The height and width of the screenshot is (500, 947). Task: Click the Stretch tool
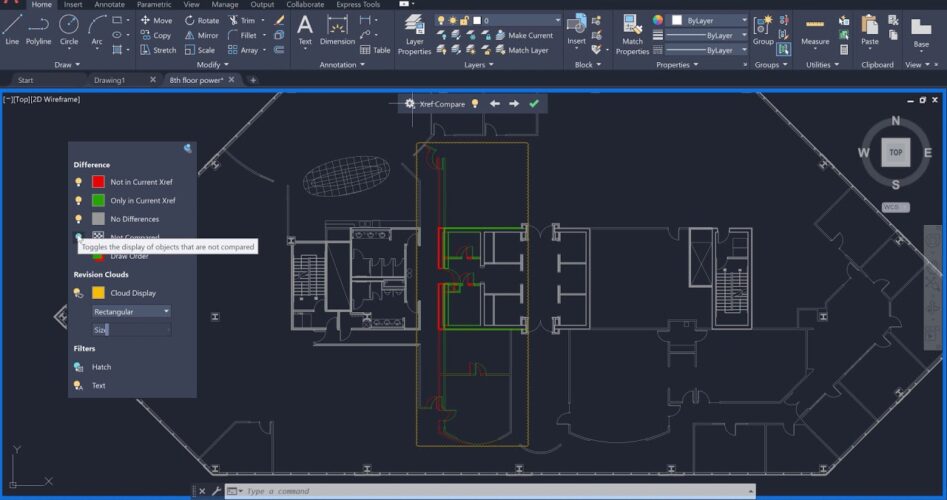(x=158, y=50)
